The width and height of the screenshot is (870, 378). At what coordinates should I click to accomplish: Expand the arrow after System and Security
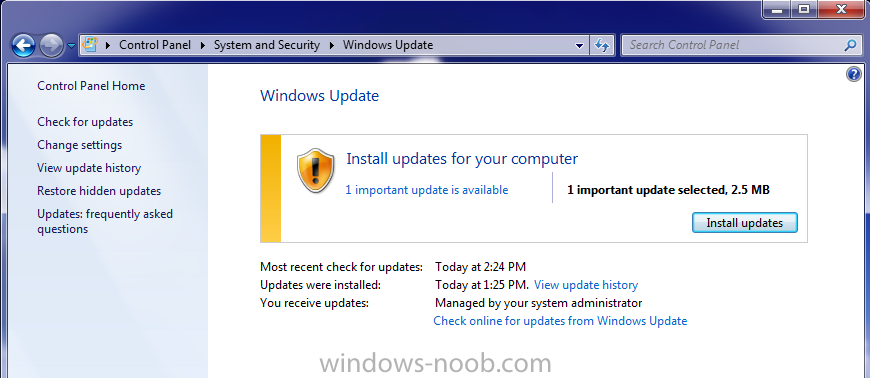[x=332, y=45]
